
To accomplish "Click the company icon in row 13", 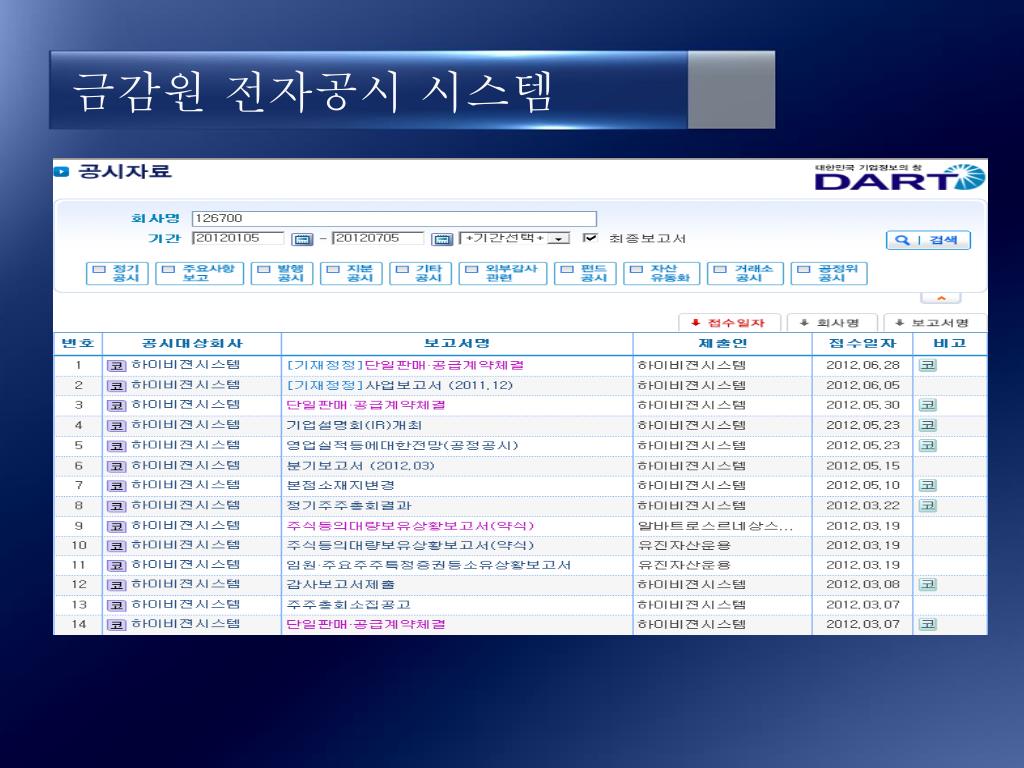I will [116, 606].
